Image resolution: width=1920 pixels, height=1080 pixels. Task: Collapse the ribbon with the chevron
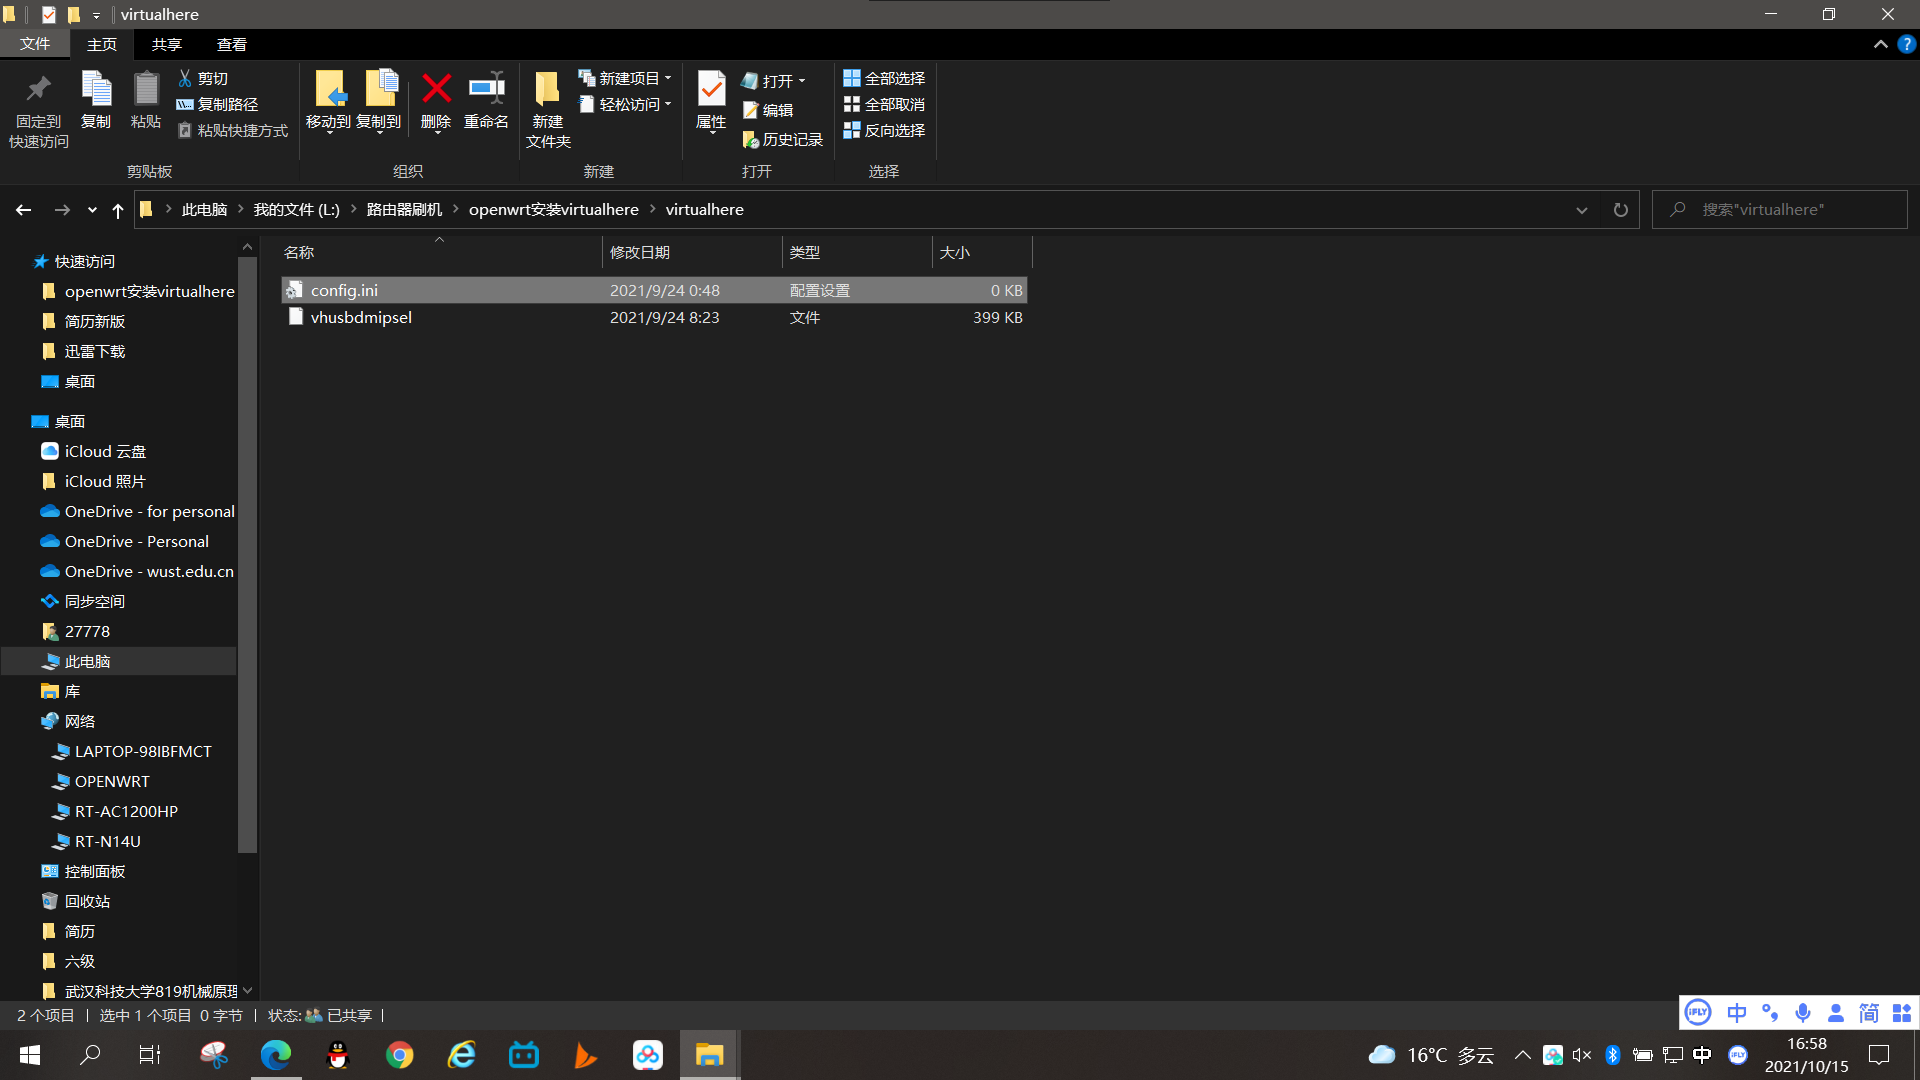[1879, 44]
